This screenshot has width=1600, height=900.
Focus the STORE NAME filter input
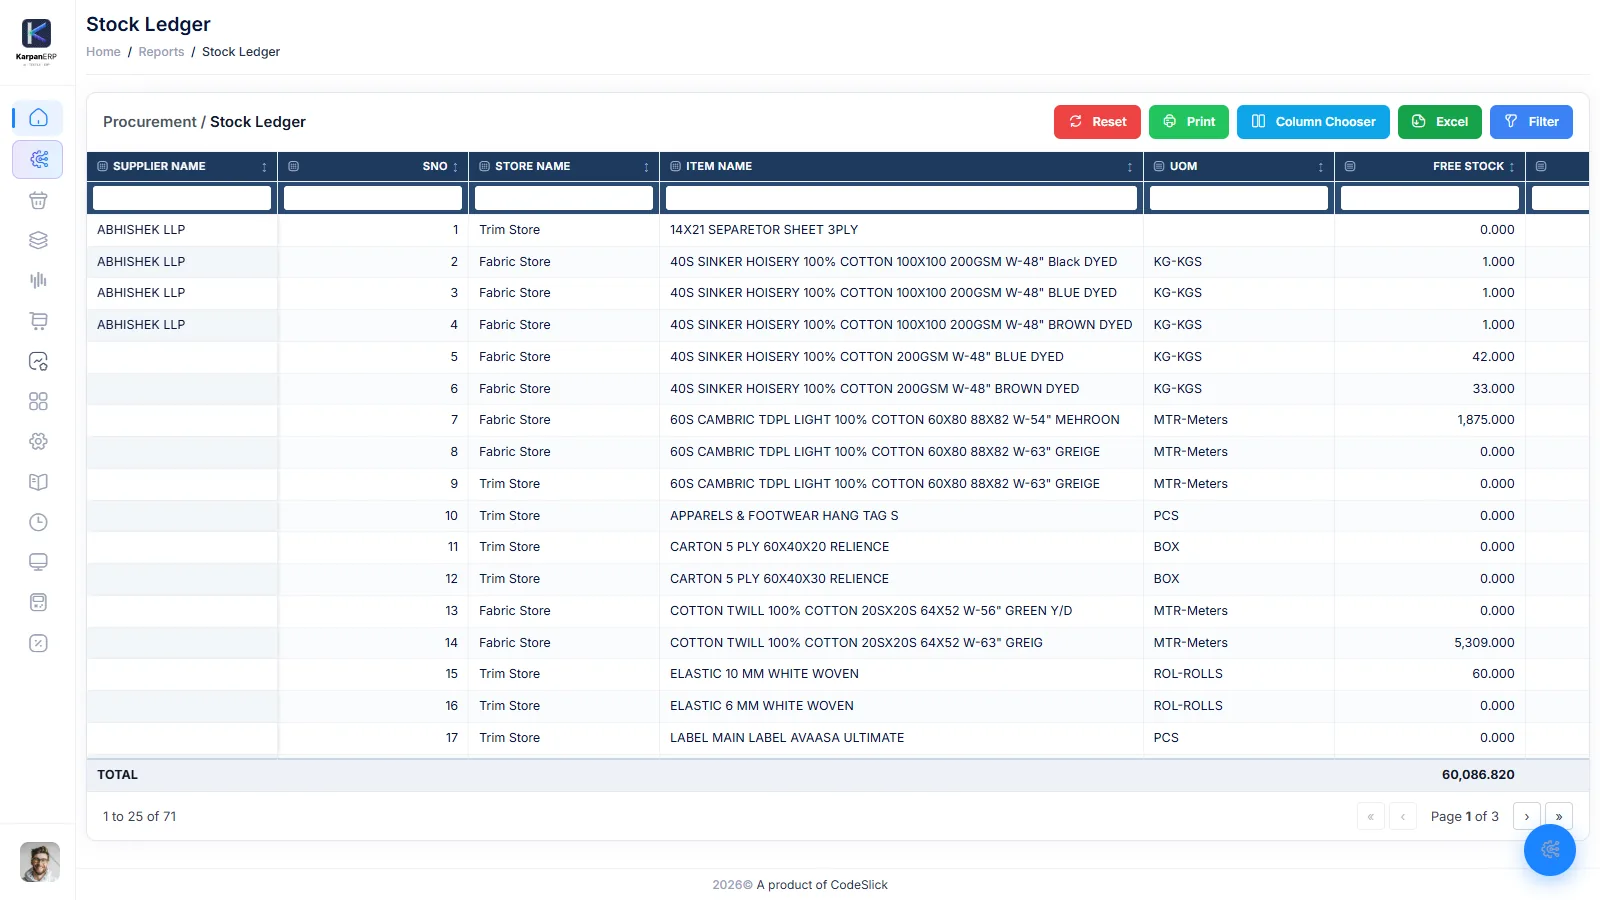coord(564,198)
